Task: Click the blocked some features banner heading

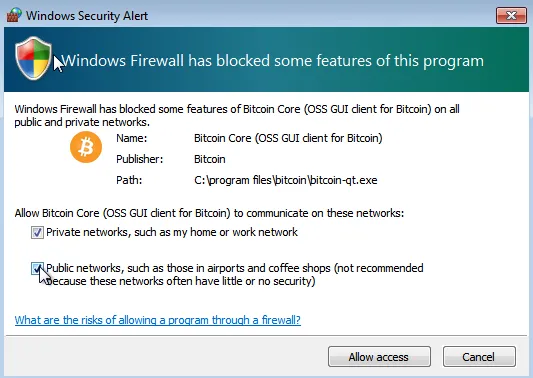Action: pyautogui.click(x=272, y=61)
